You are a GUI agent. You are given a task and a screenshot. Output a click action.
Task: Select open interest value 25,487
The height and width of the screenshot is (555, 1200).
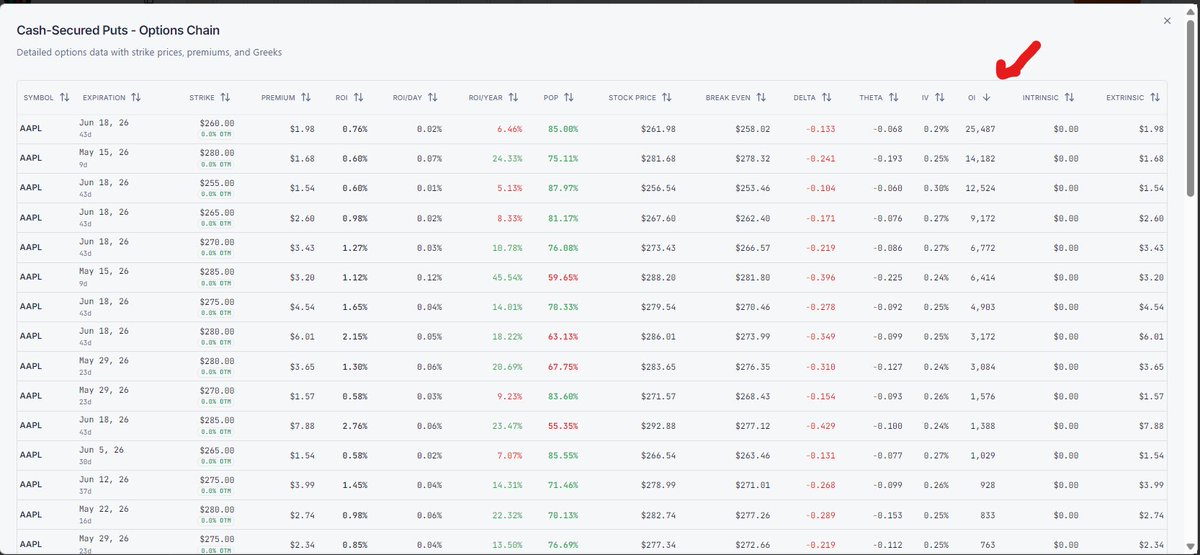click(x=980, y=129)
